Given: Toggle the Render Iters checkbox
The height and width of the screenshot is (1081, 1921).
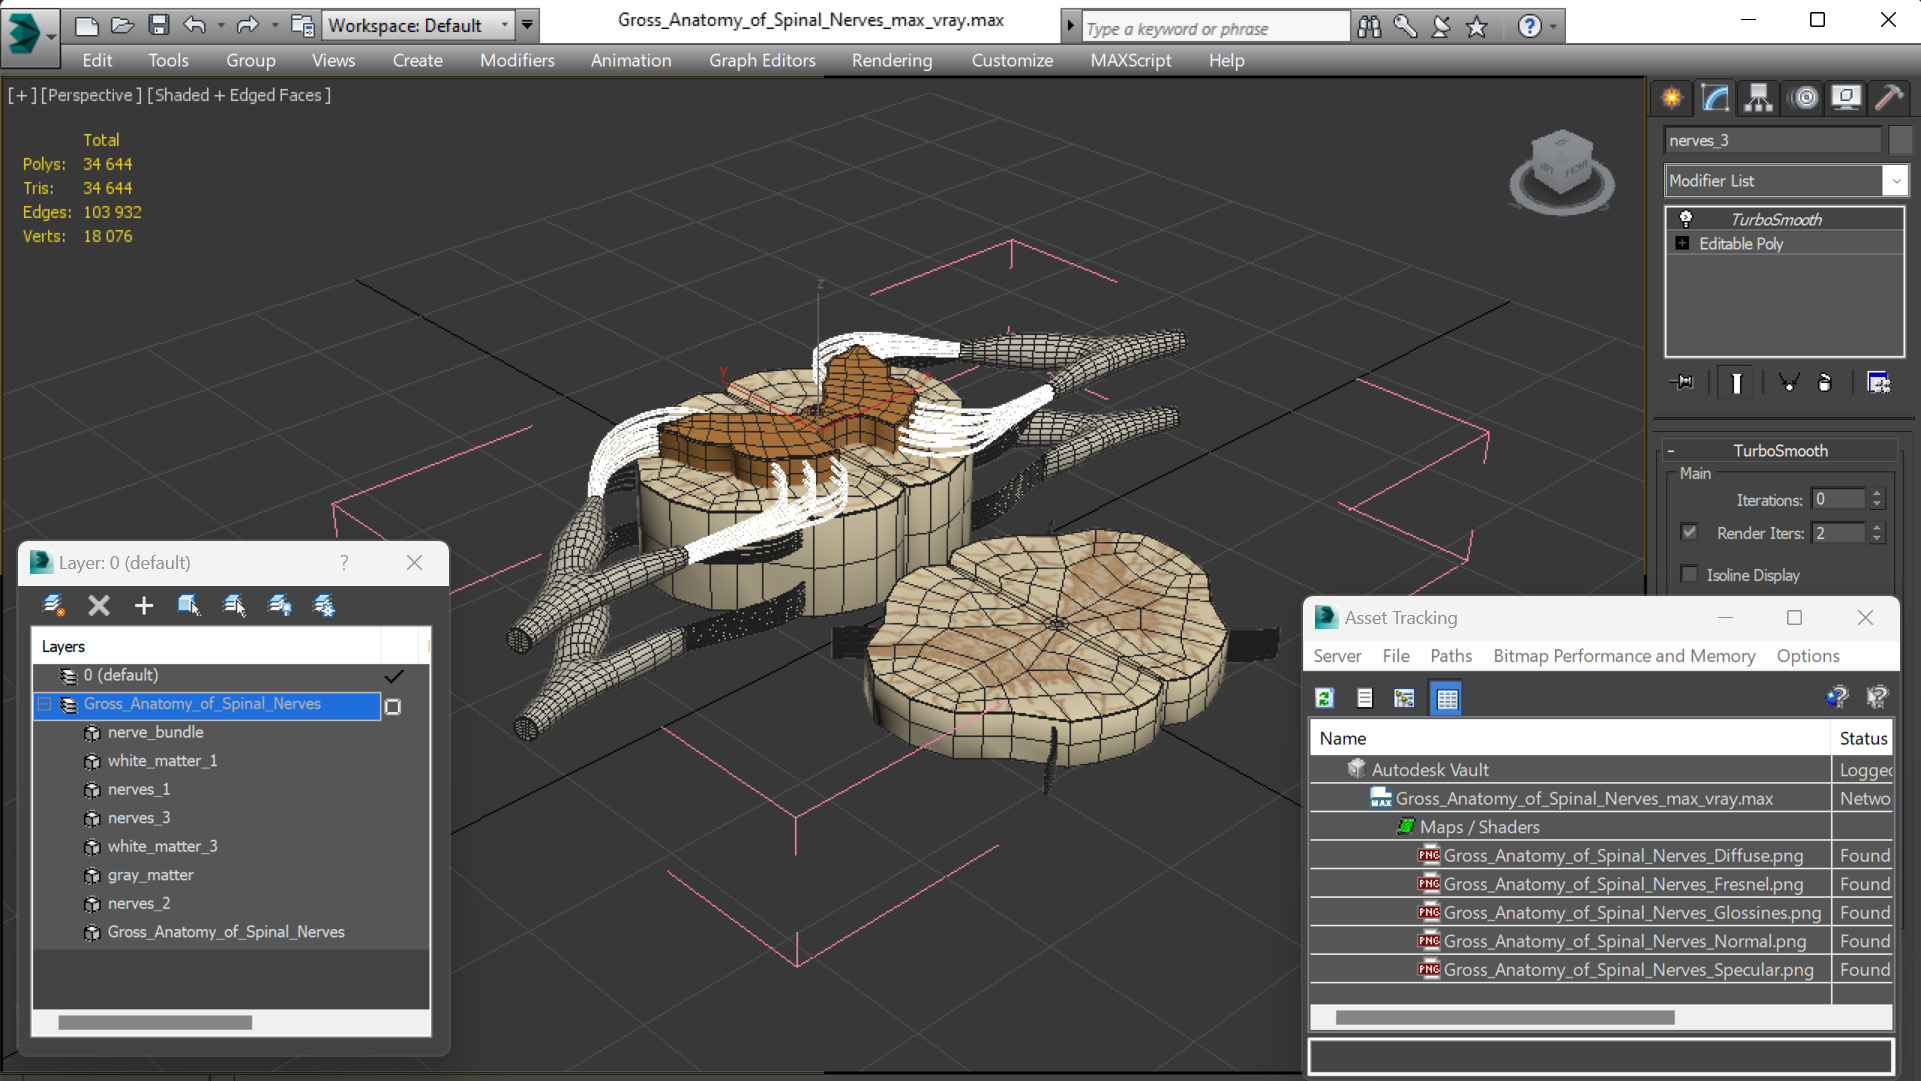Looking at the screenshot, I should click(x=1689, y=532).
